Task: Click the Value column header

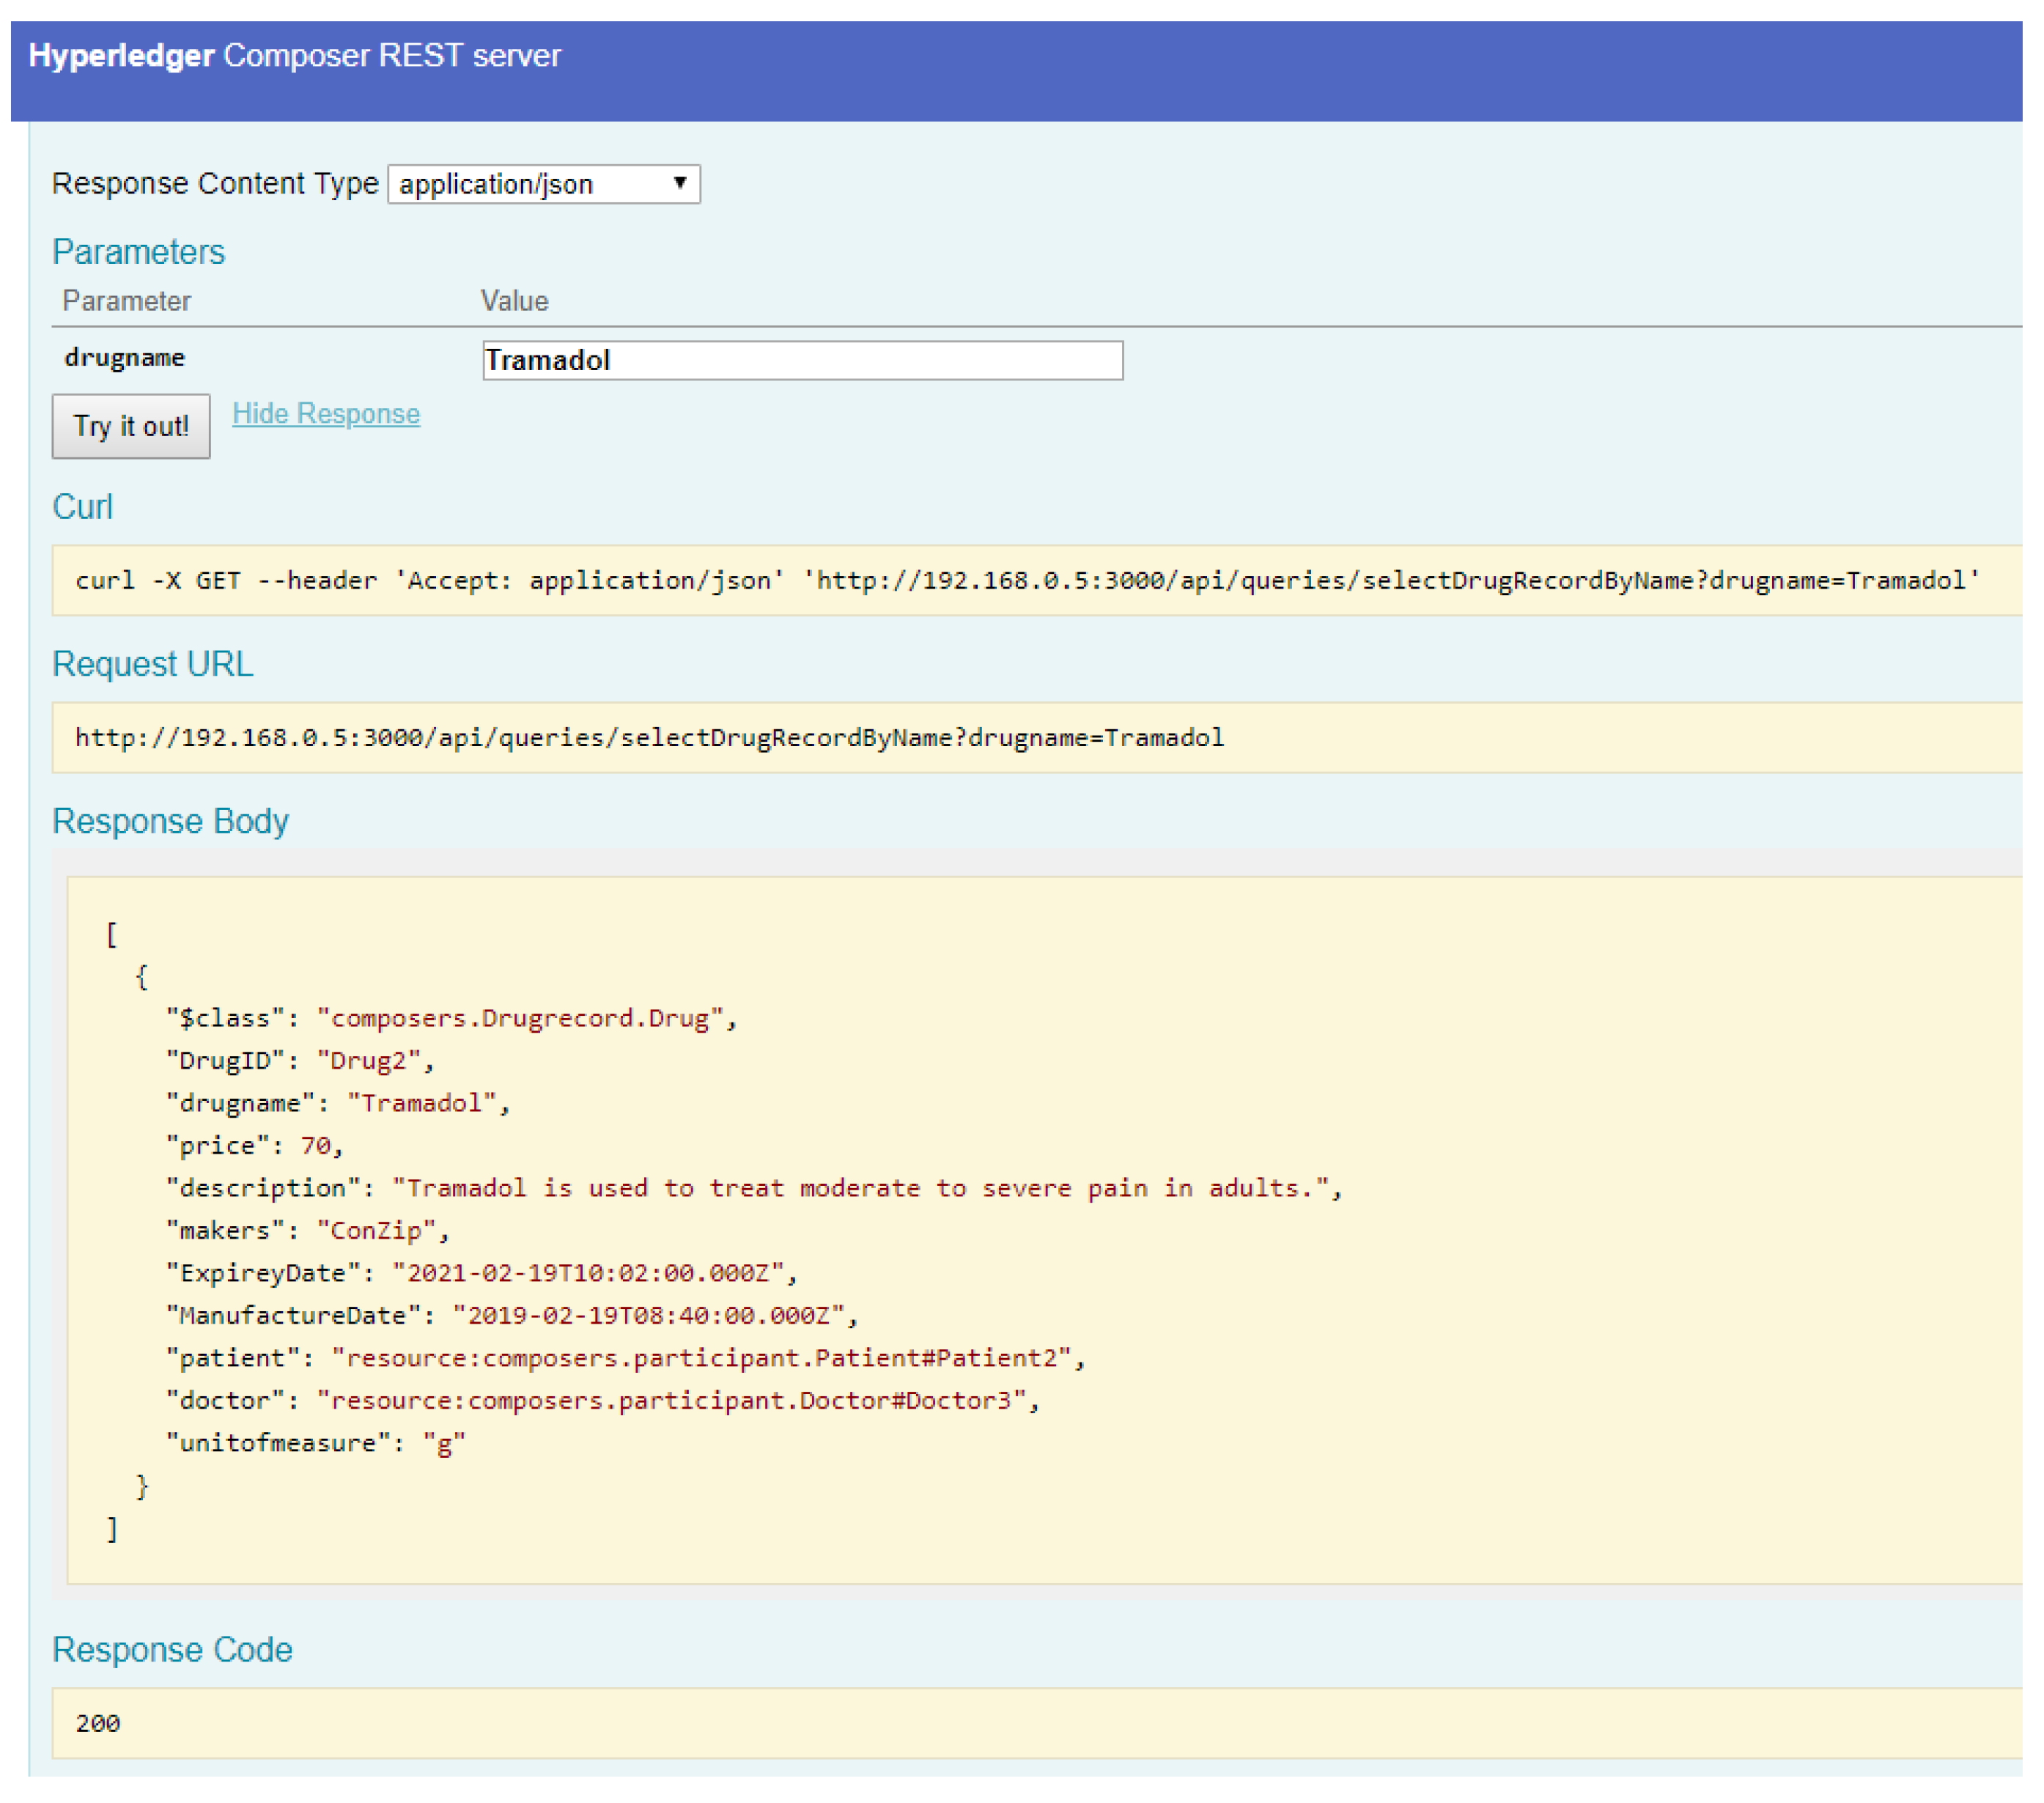Action: [x=514, y=301]
